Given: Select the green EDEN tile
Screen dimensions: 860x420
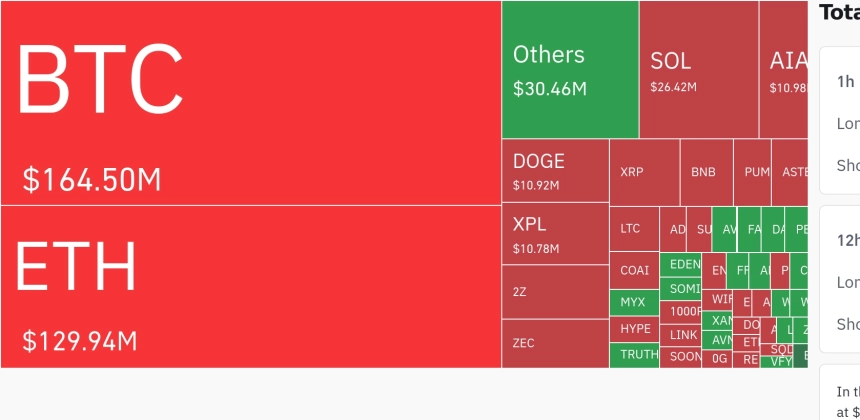Looking at the screenshot, I should tap(685, 265).
